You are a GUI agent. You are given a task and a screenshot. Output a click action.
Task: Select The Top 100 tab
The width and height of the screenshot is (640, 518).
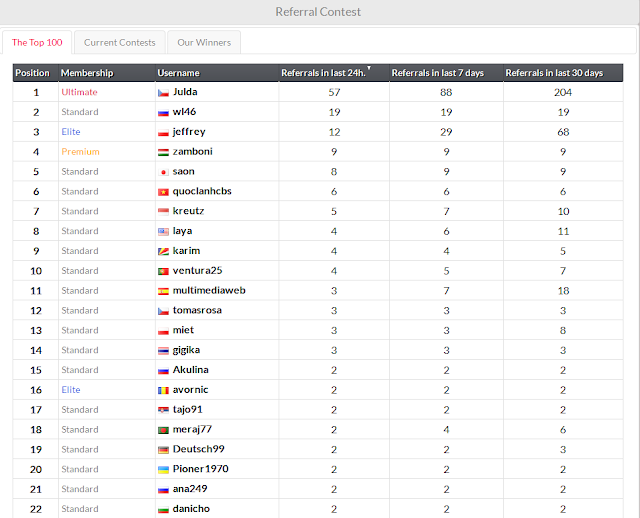[x=37, y=43]
